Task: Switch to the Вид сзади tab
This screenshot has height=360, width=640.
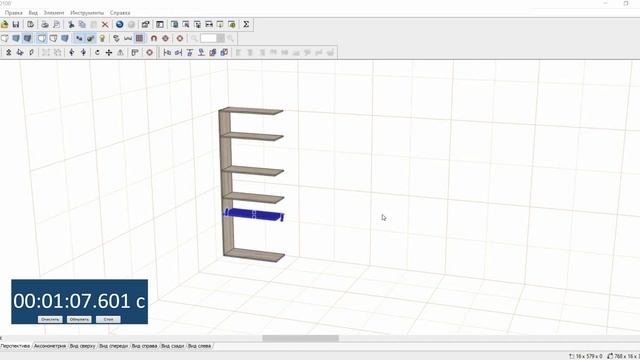Action: [x=173, y=346]
